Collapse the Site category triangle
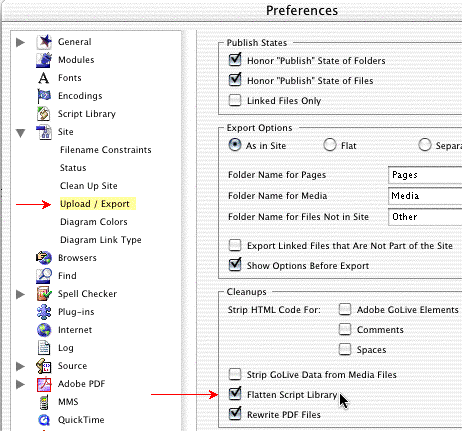Screen dimensions: 462x431 point(21,133)
